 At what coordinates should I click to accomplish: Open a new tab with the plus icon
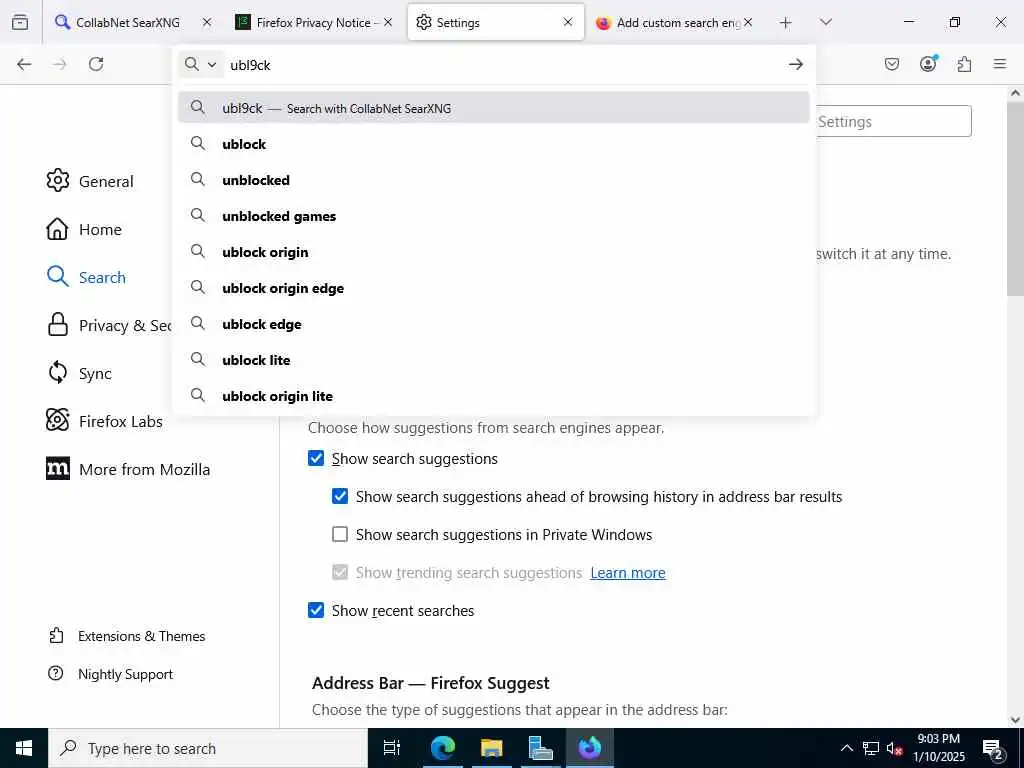click(786, 23)
